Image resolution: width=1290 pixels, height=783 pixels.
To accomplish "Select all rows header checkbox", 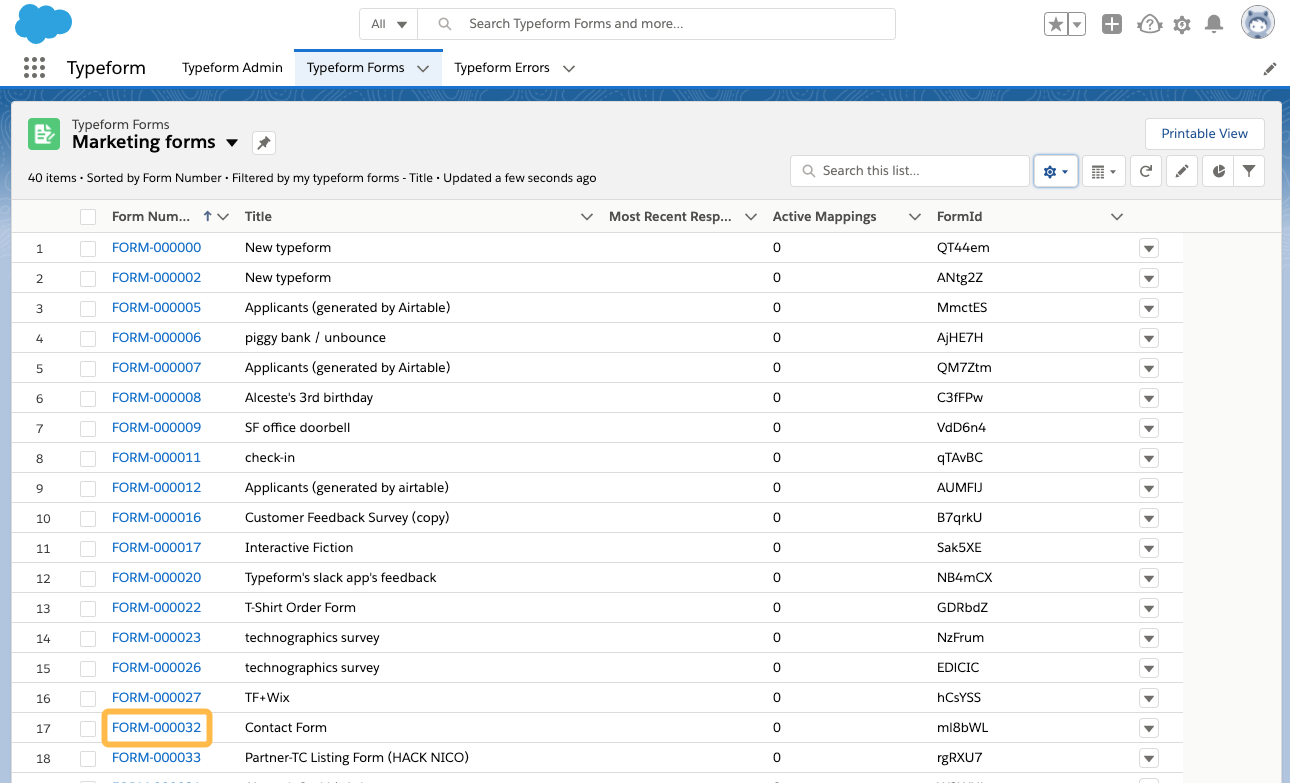I will [x=88, y=217].
